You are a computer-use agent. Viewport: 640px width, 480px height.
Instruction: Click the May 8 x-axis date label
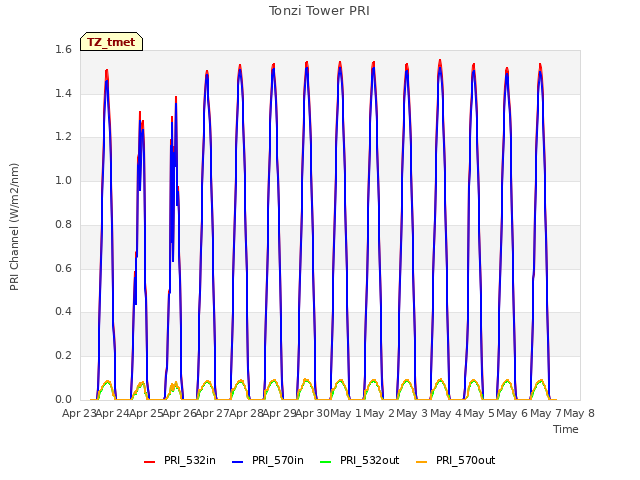pos(579,413)
